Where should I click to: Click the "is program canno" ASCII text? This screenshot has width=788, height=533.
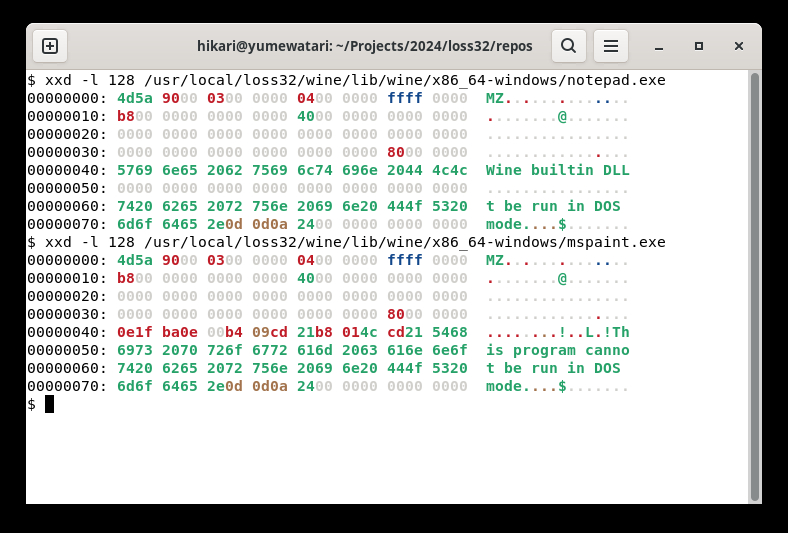[557, 350]
